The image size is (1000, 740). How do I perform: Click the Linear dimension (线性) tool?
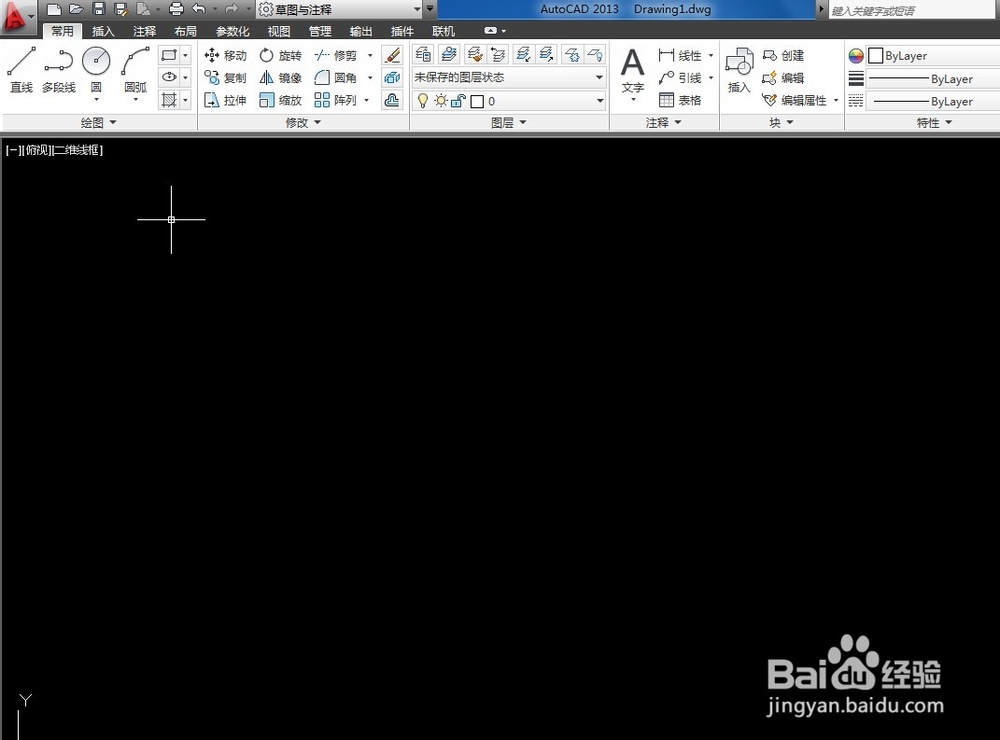click(x=680, y=56)
